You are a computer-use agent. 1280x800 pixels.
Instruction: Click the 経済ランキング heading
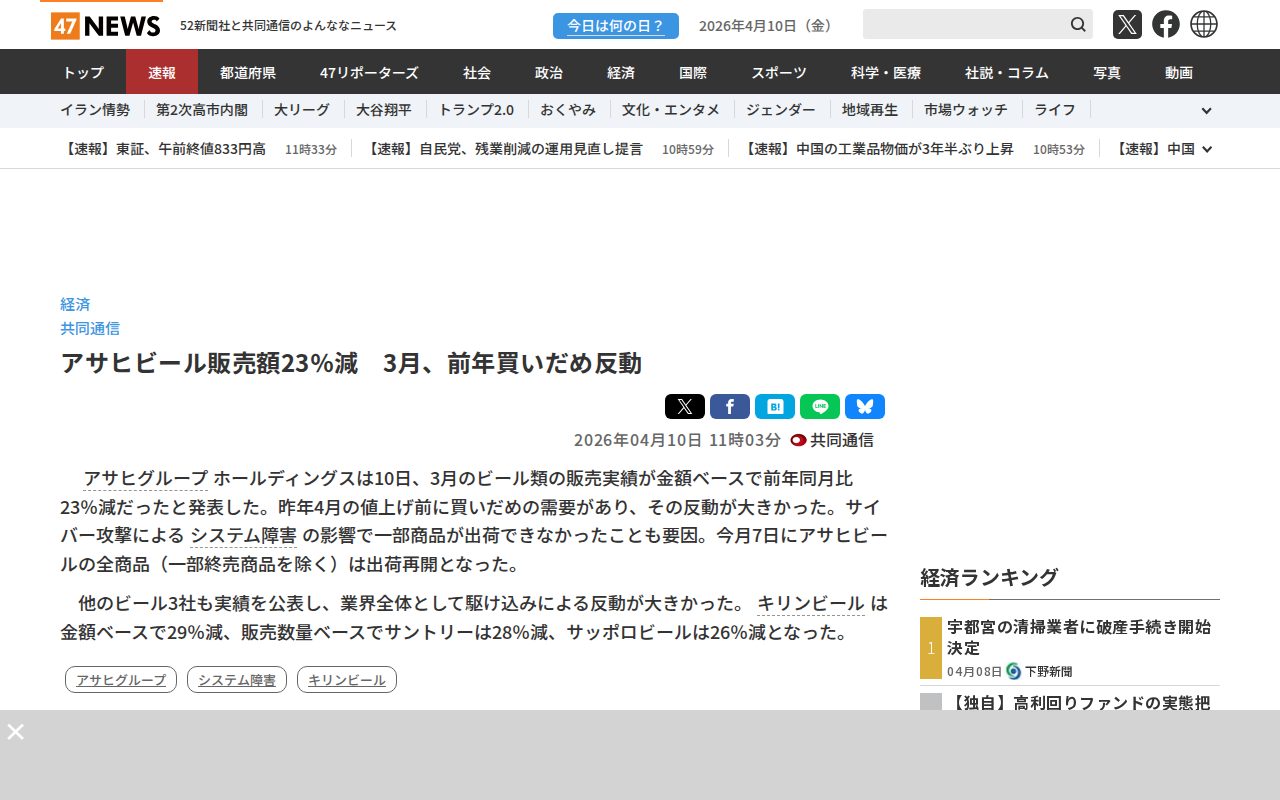click(x=989, y=577)
